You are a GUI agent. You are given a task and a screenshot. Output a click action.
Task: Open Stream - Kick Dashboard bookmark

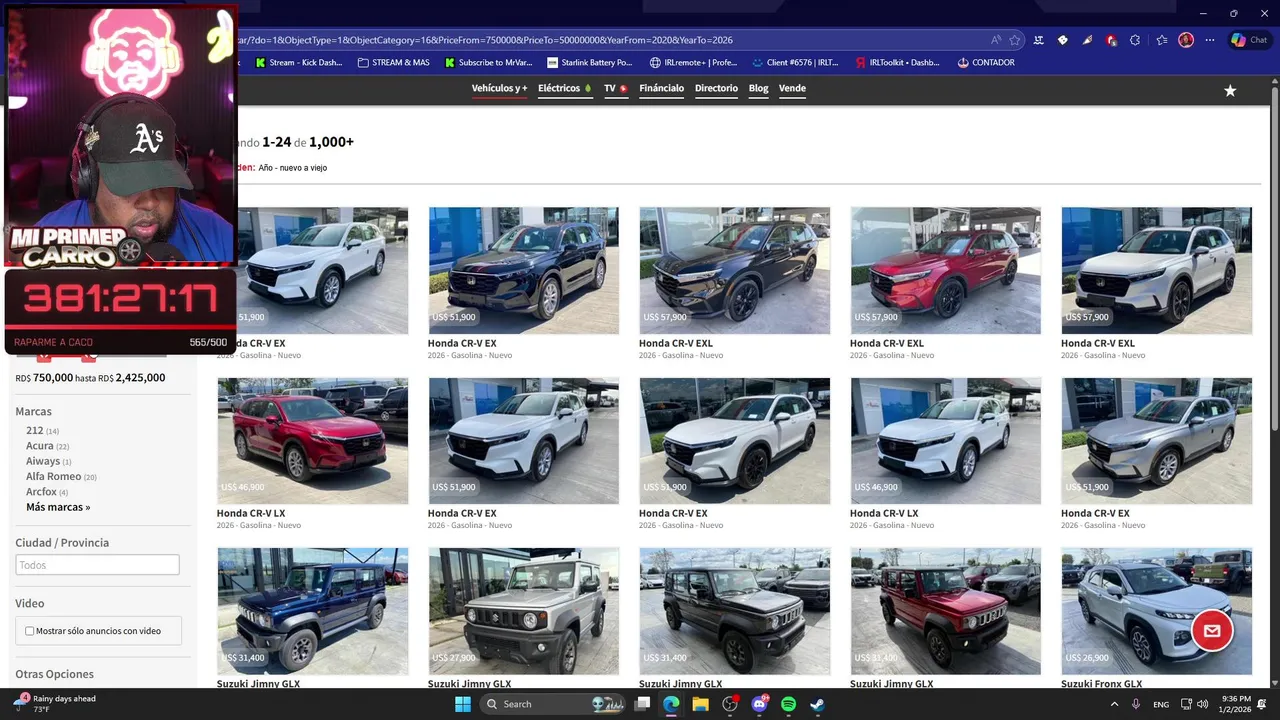coord(299,62)
